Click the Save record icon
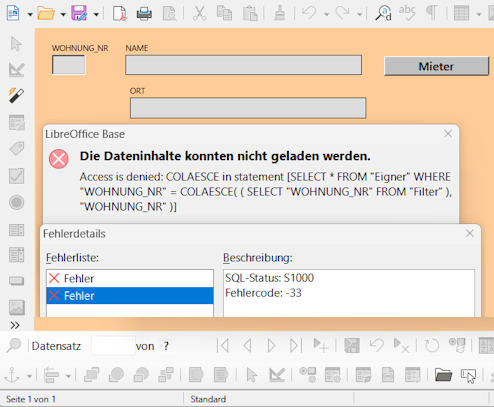 pos(352,345)
